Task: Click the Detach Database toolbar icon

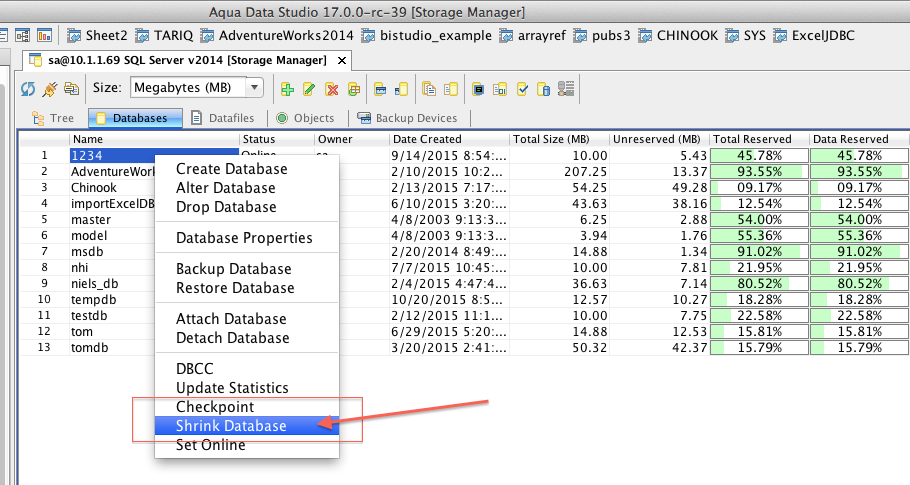Action: [x=451, y=89]
